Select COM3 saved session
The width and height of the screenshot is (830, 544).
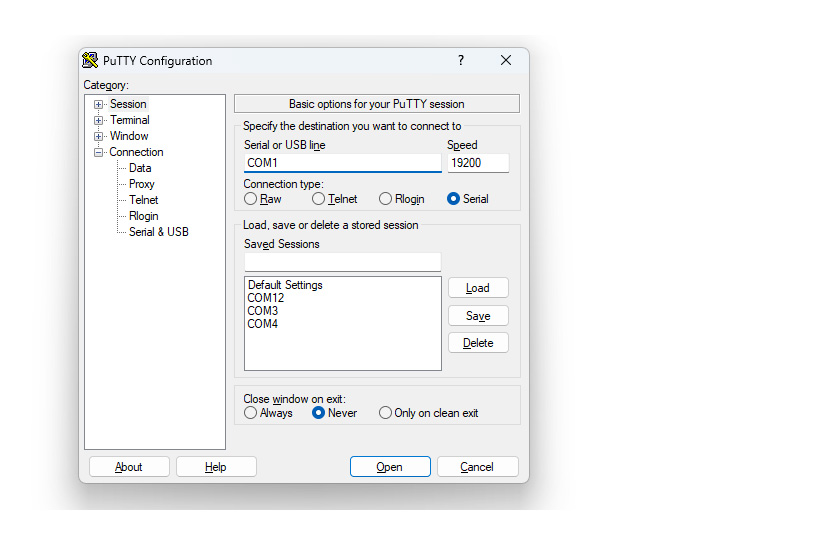tap(263, 311)
